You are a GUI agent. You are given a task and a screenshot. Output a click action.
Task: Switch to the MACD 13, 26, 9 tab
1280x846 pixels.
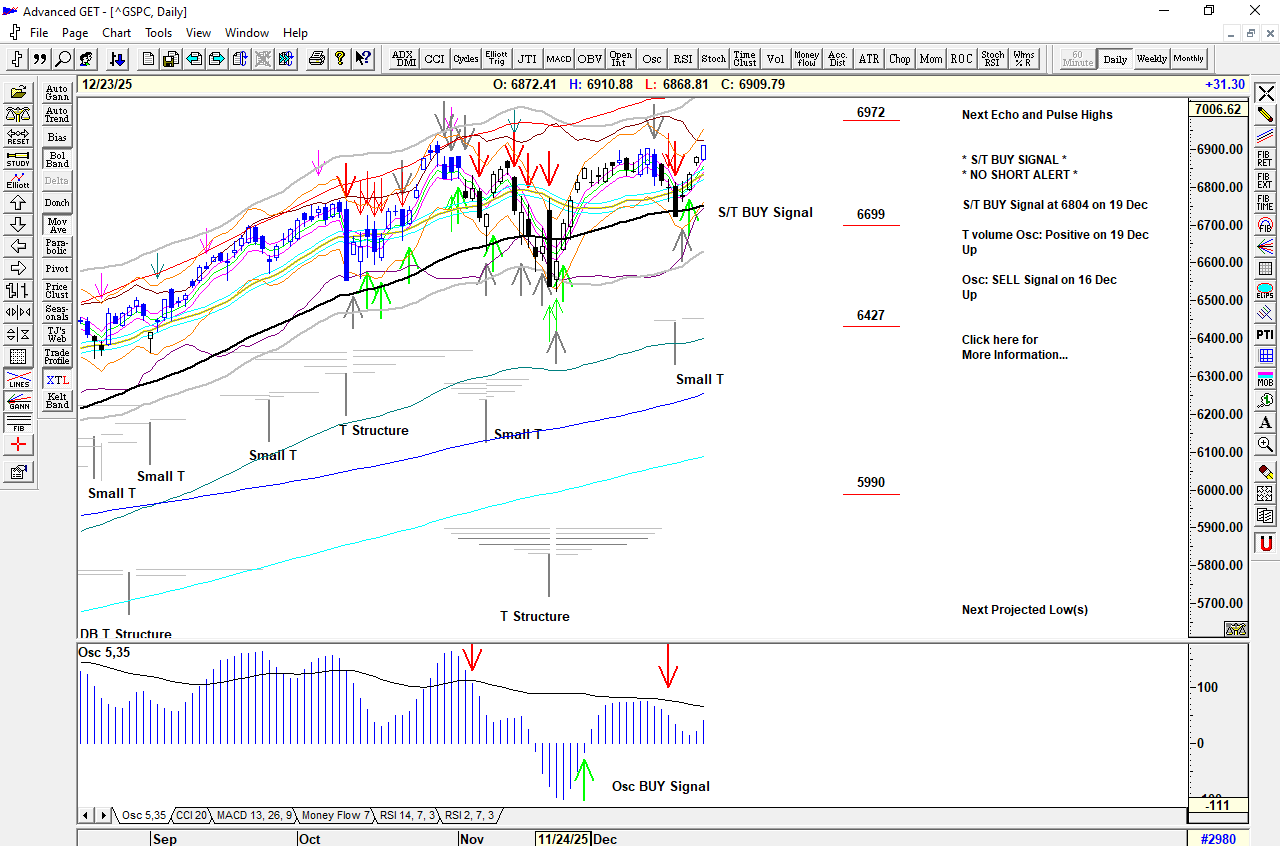click(254, 816)
